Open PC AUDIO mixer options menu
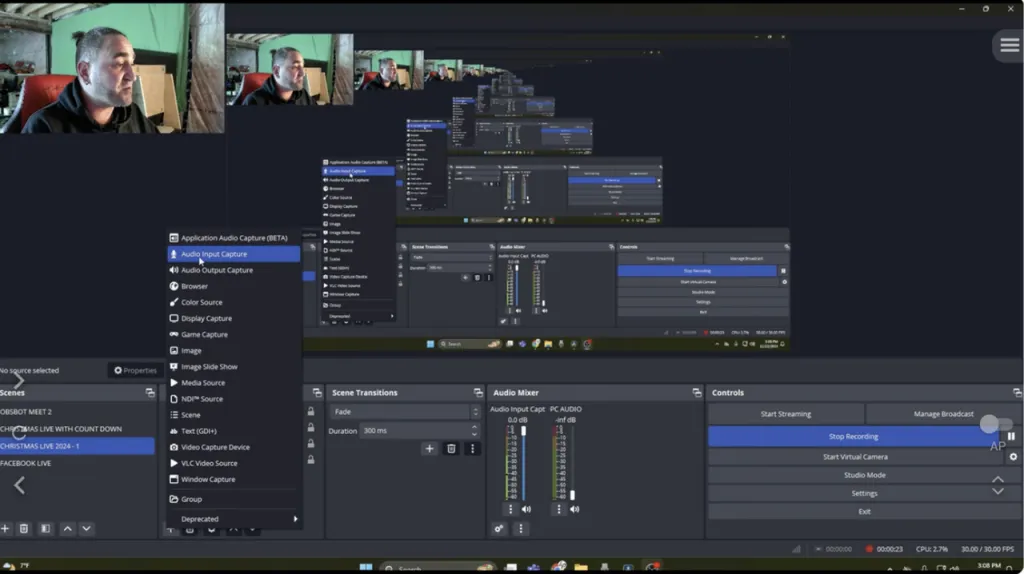 point(558,509)
